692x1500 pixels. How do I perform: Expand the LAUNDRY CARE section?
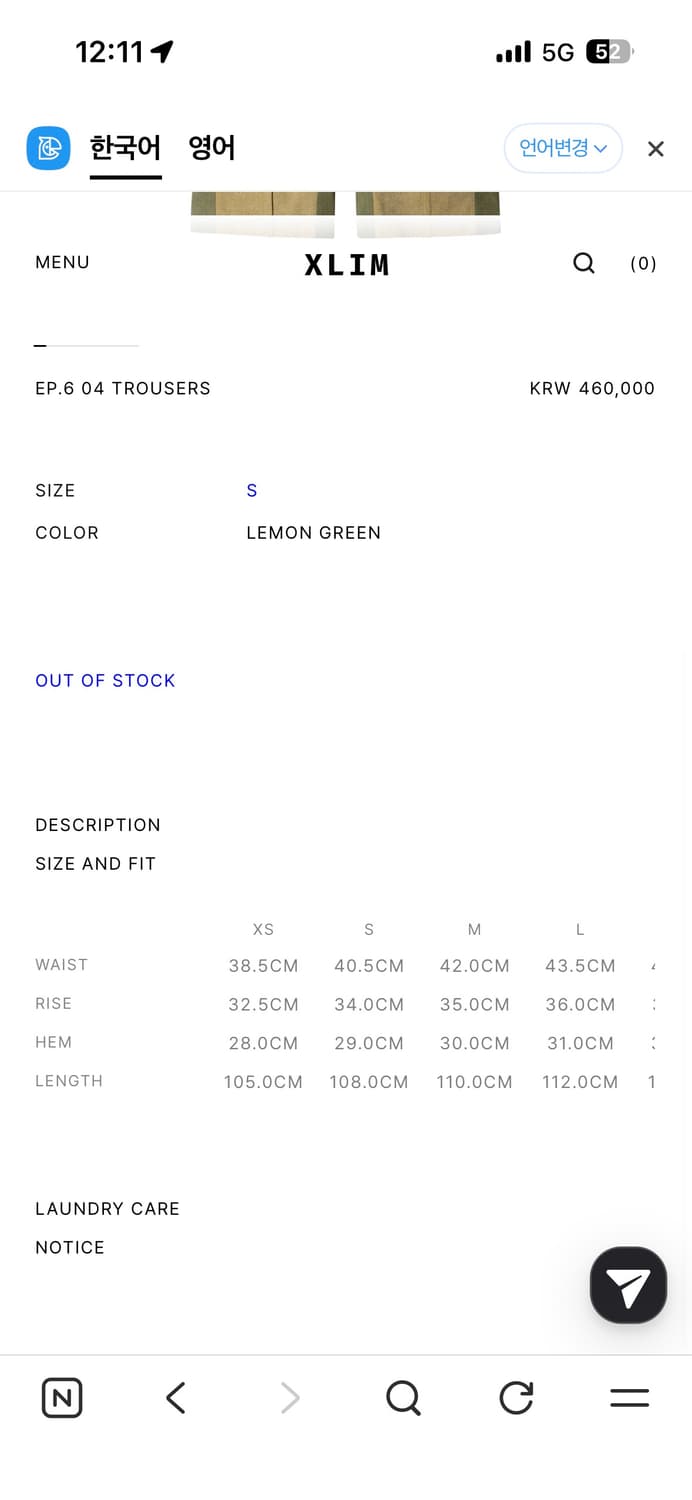click(107, 1209)
